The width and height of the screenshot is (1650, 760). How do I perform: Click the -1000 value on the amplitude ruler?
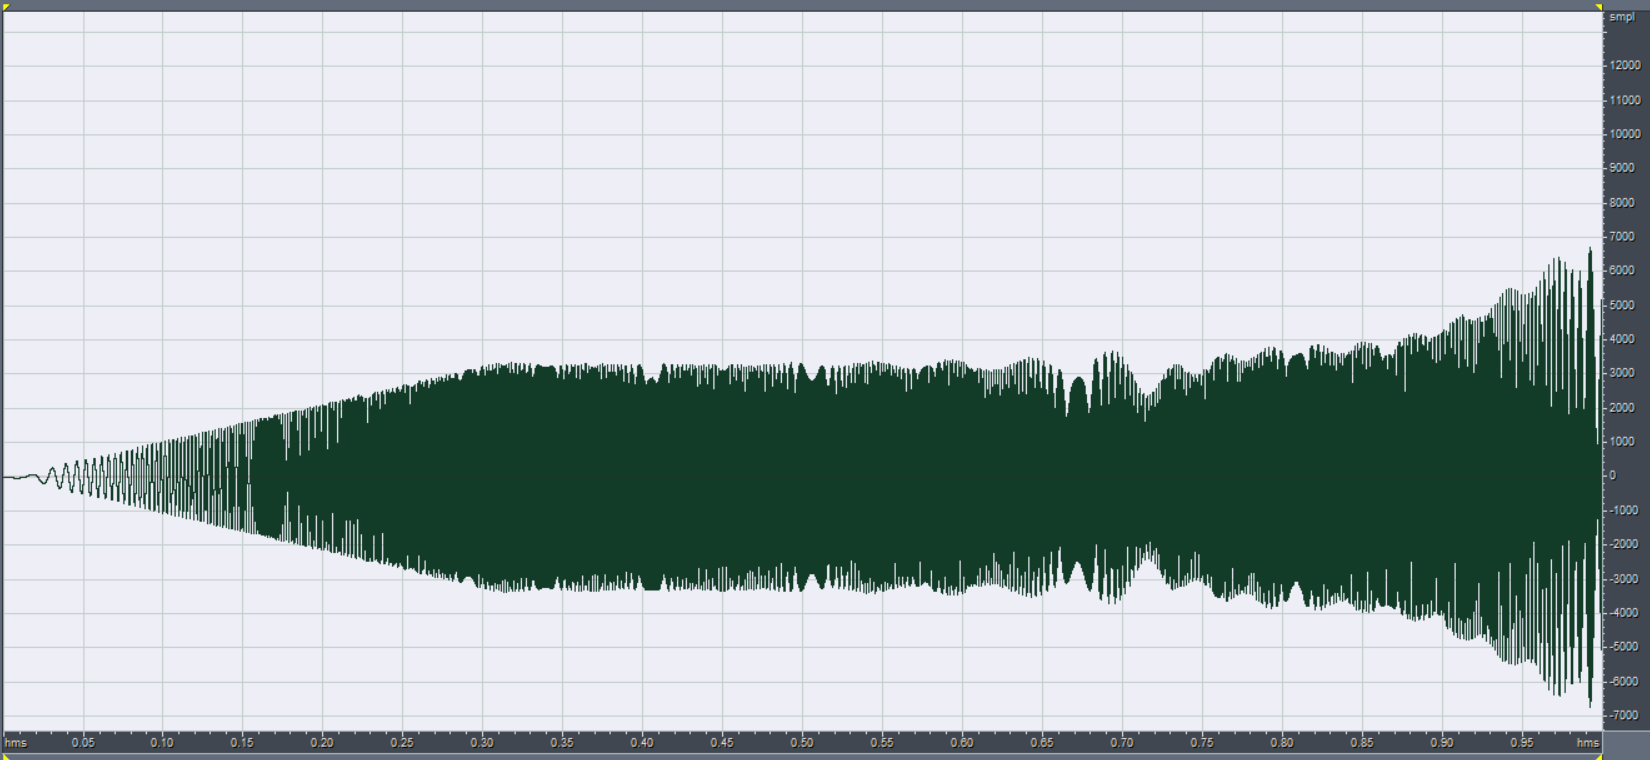1624,511
